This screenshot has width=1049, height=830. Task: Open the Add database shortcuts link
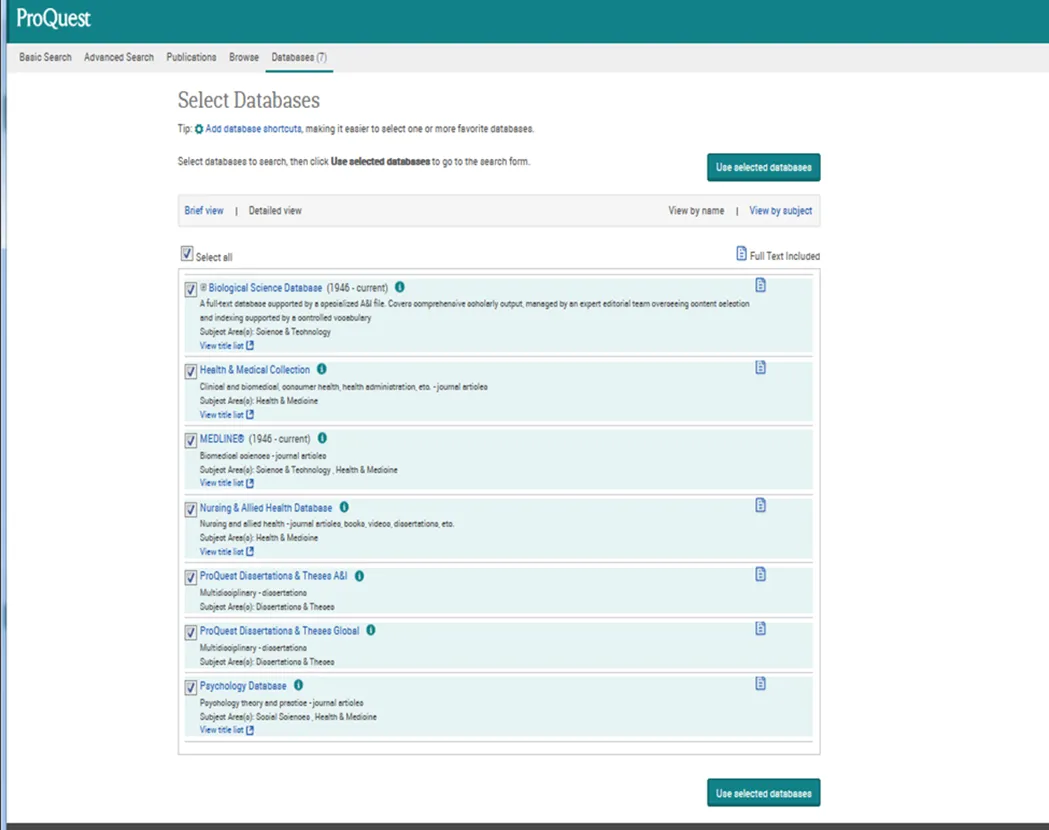[253, 129]
